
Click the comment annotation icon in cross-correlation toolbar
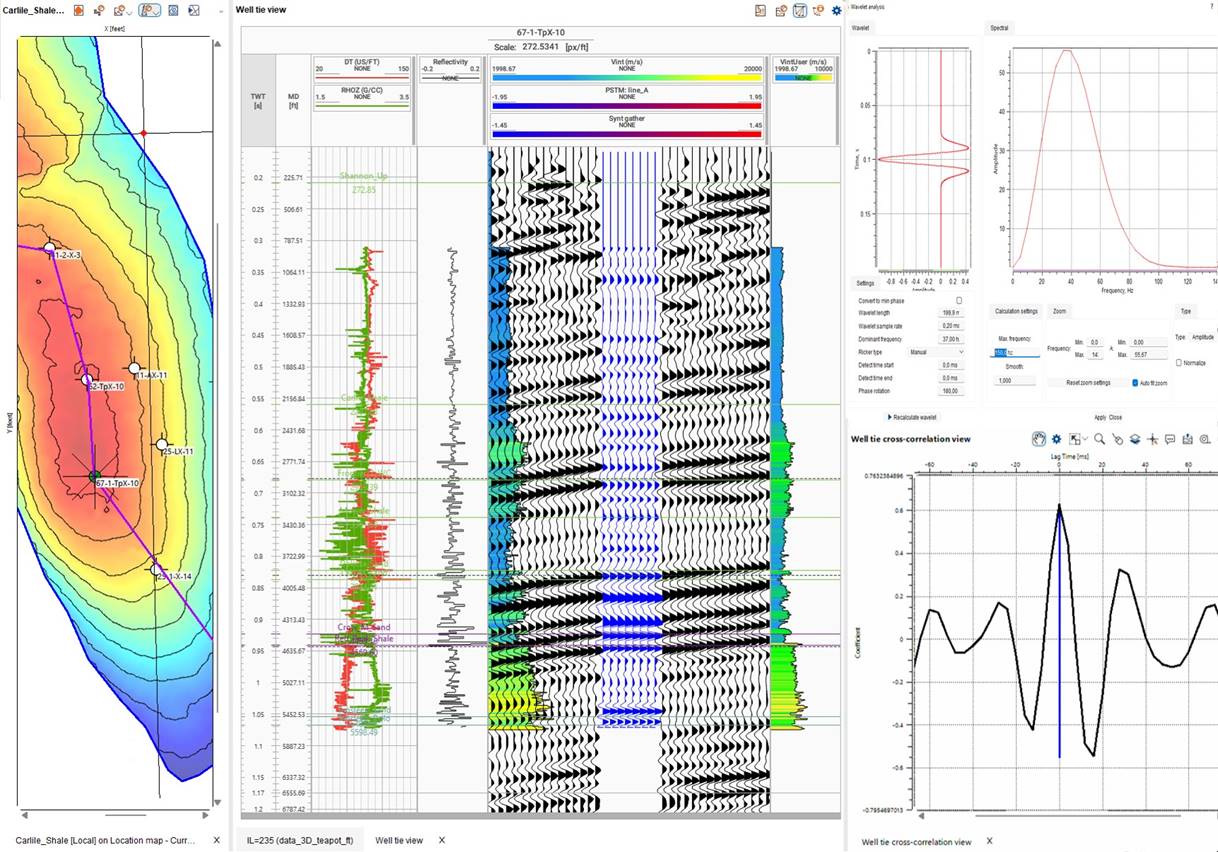coord(1170,439)
